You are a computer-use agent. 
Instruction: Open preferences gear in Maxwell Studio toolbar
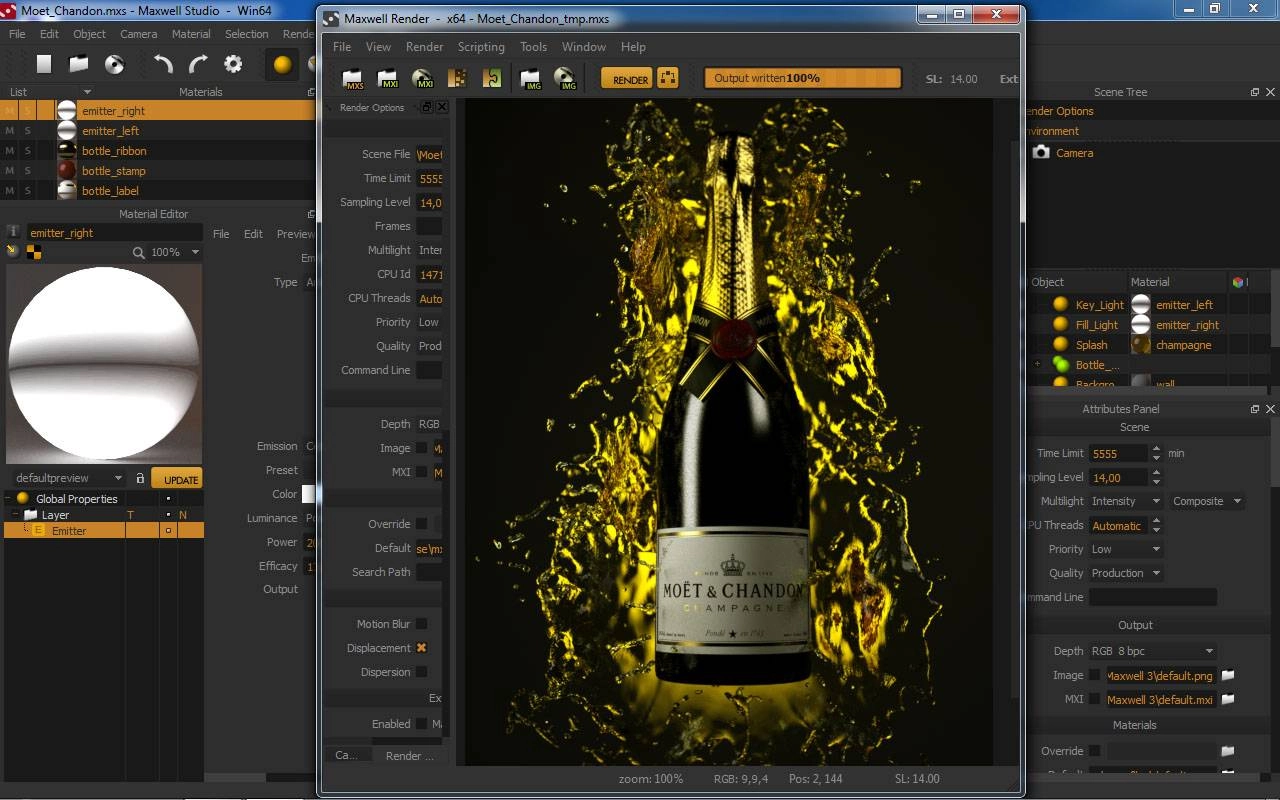pyautogui.click(x=233, y=64)
